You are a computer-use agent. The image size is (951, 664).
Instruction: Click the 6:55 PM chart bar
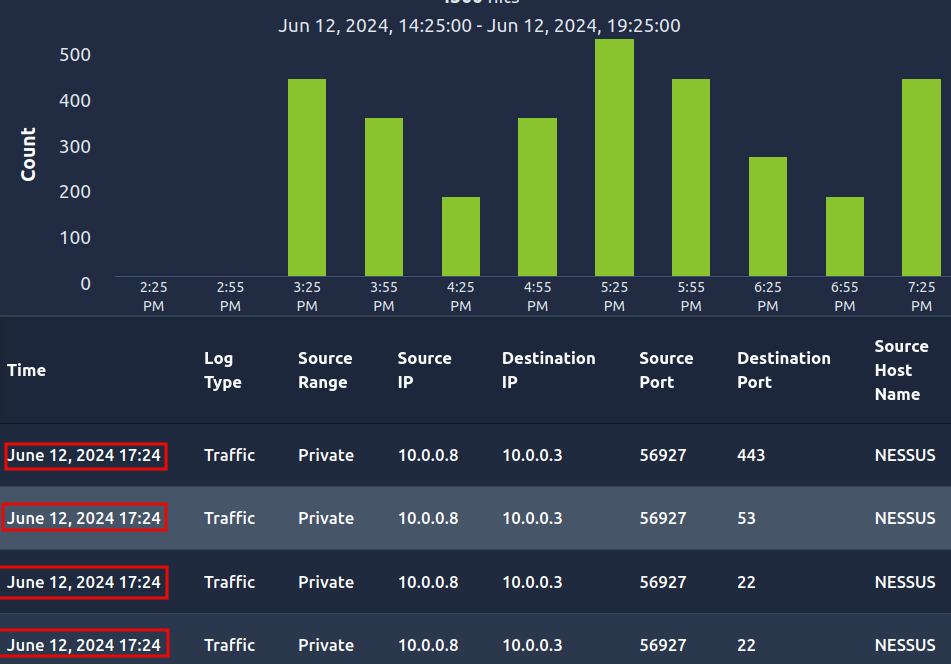coord(845,236)
